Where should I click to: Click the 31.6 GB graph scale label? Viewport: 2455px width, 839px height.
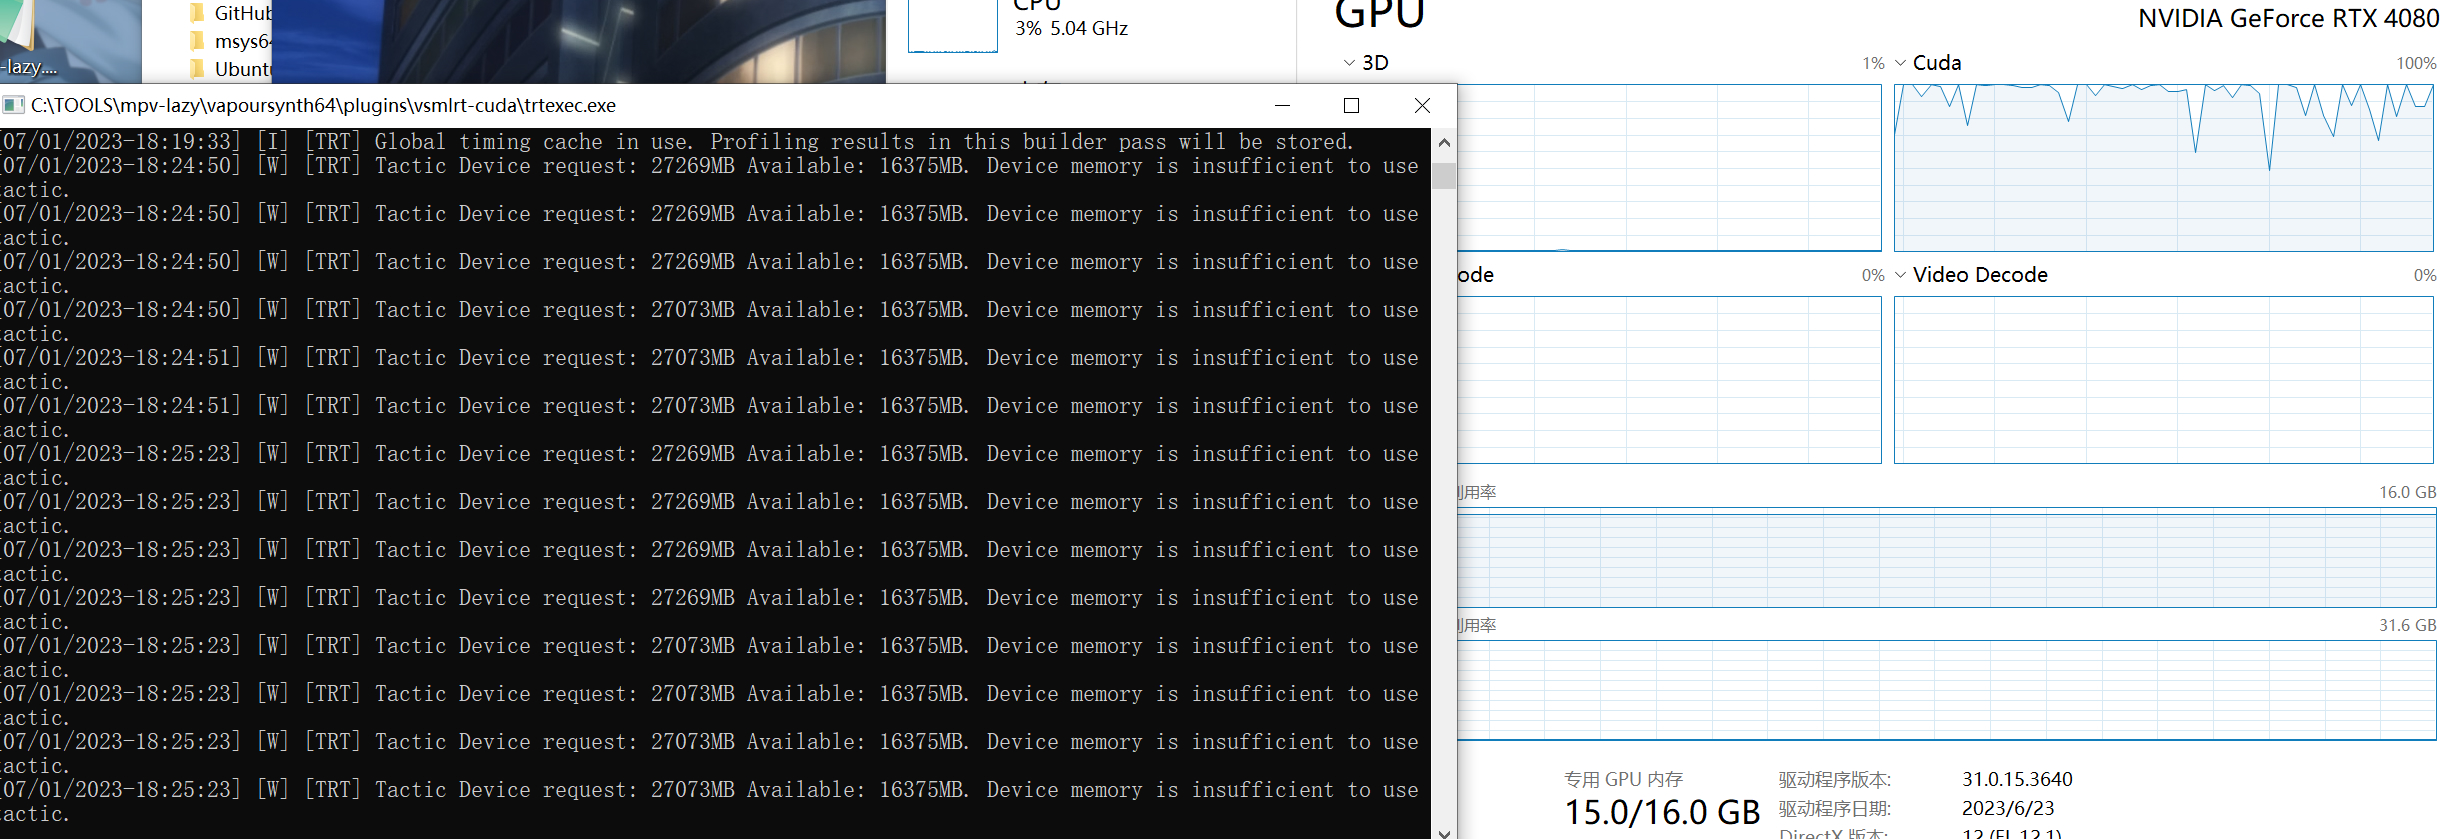coord(2407,625)
